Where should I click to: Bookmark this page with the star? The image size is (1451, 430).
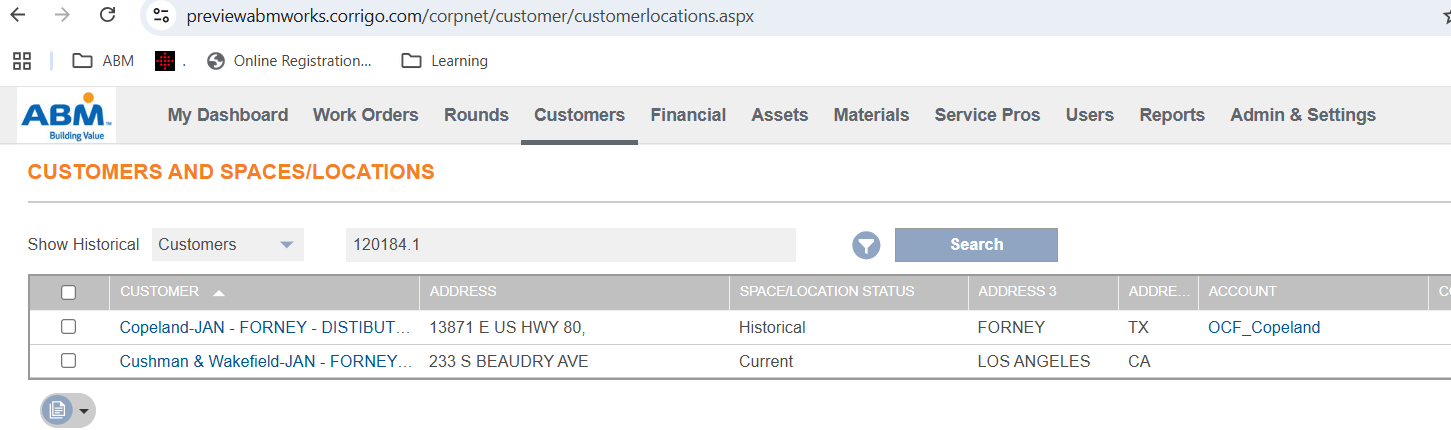(x=1446, y=17)
